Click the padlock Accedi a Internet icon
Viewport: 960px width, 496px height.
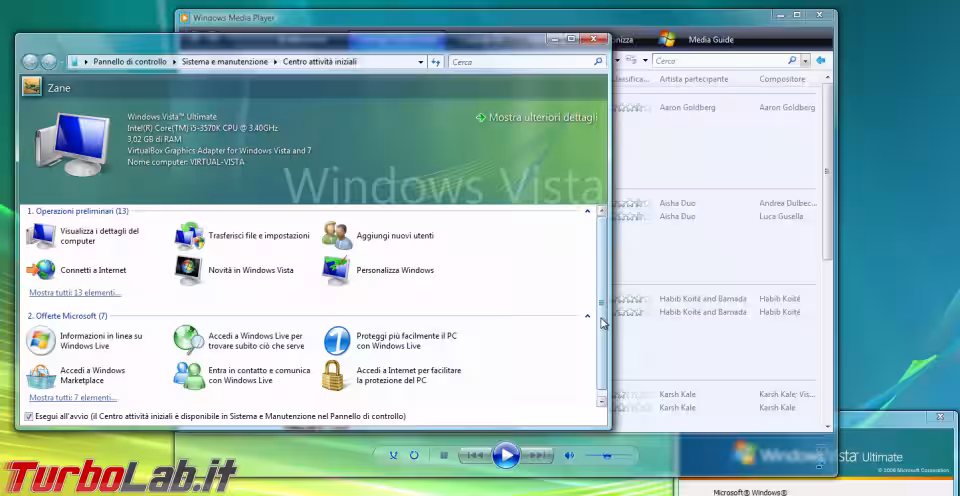(x=335, y=375)
